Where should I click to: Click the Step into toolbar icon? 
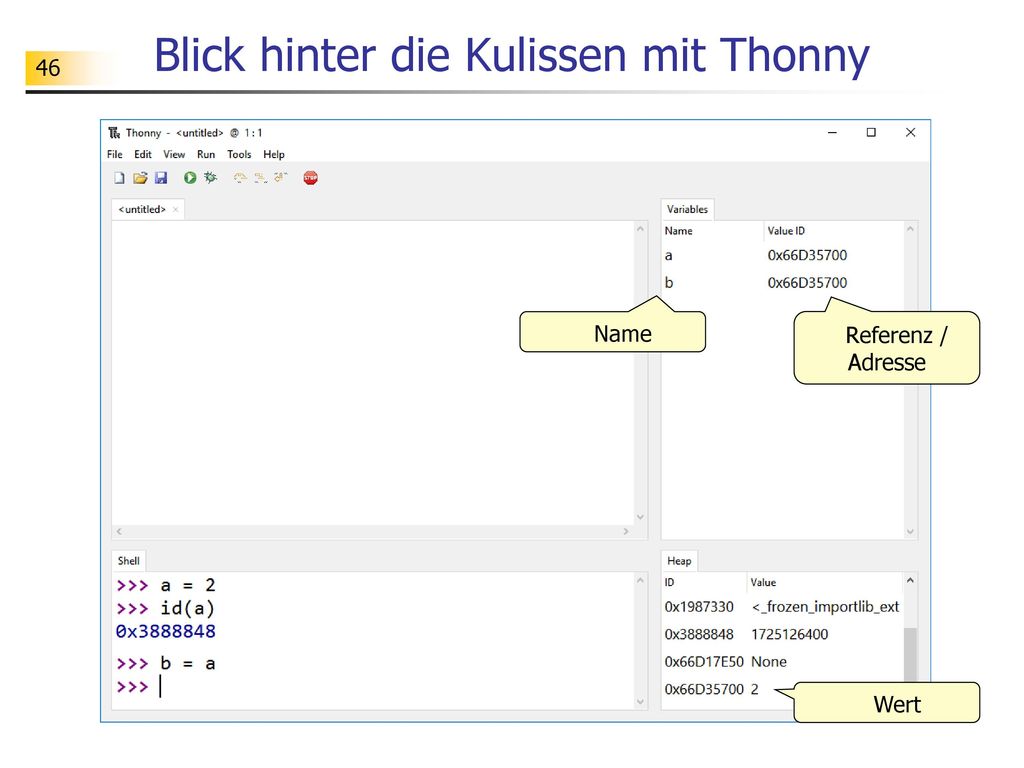[261, 178]
